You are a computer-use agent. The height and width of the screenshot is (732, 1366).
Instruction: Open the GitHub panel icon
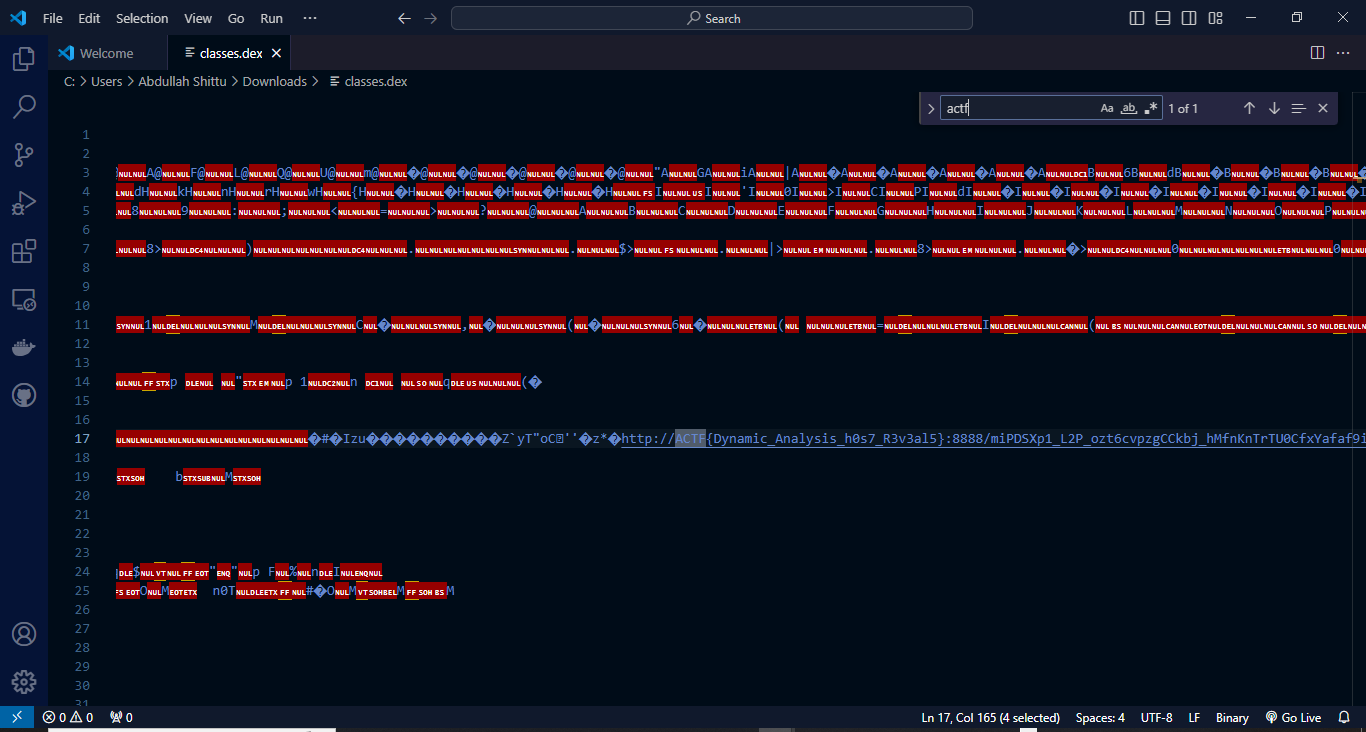pos(24,396)
